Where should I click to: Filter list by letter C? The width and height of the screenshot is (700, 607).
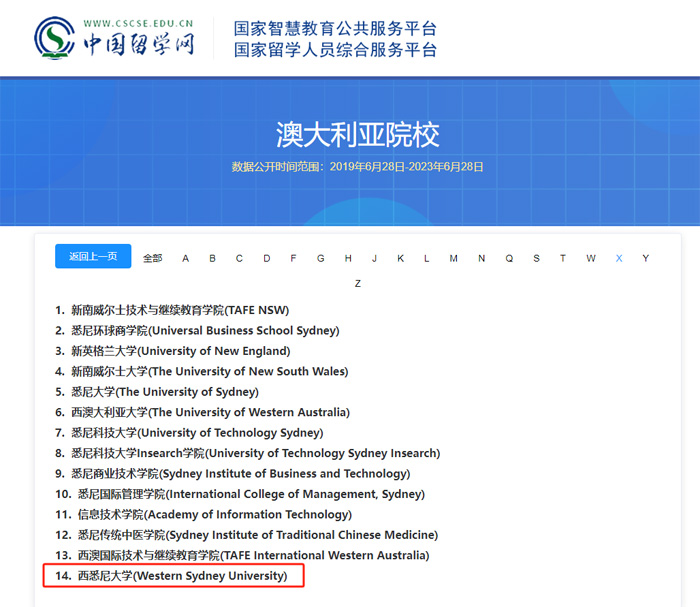coord(239,258)
